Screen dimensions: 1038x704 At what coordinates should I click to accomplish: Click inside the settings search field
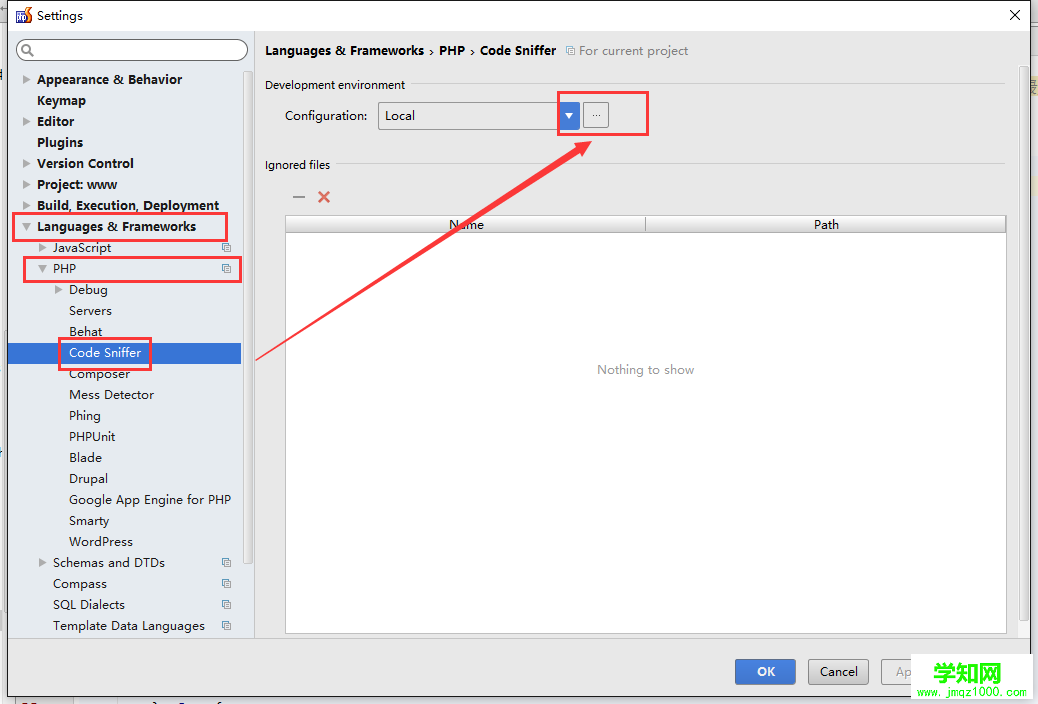132,50
